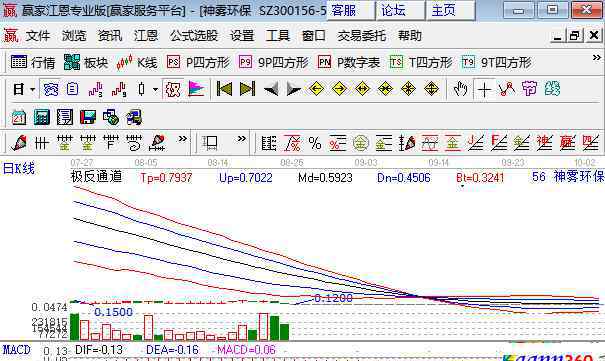Click the yellow diamond right-arrow icon
This screenshot has height=361, width=605.
(339, 89)
